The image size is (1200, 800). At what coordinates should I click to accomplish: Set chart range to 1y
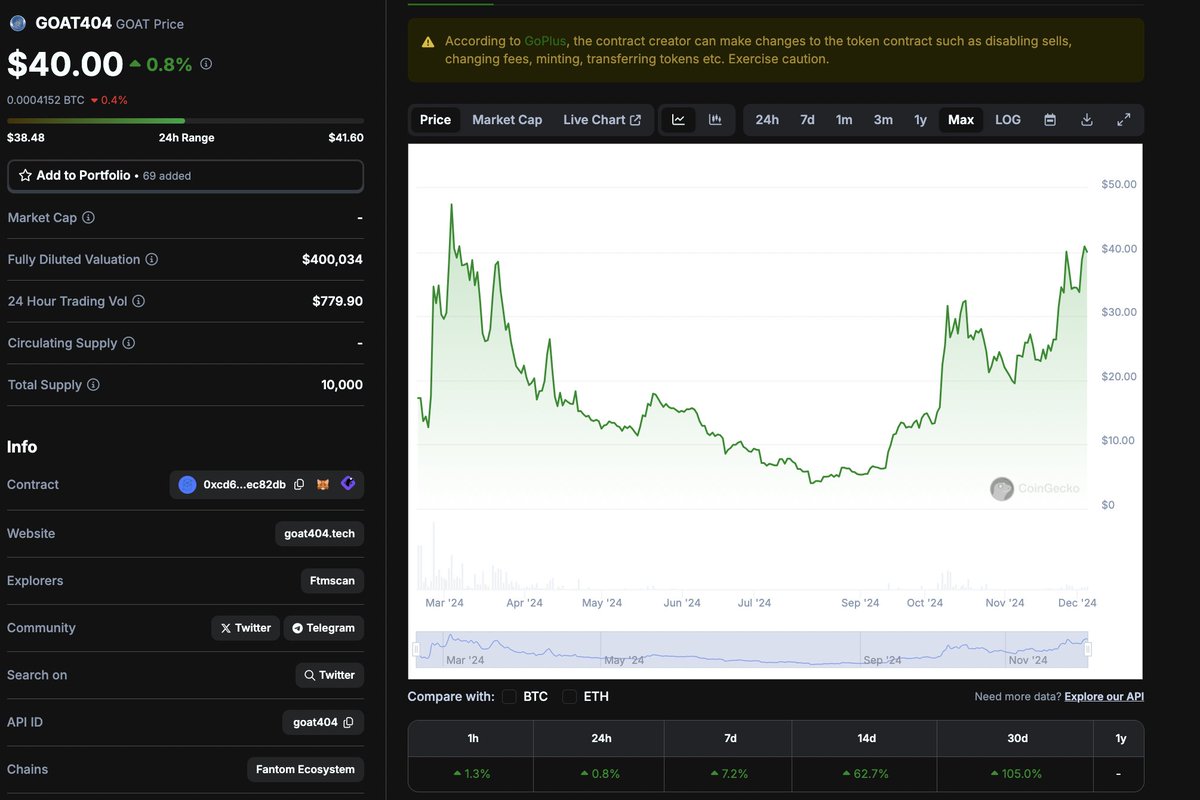(920, 120)
